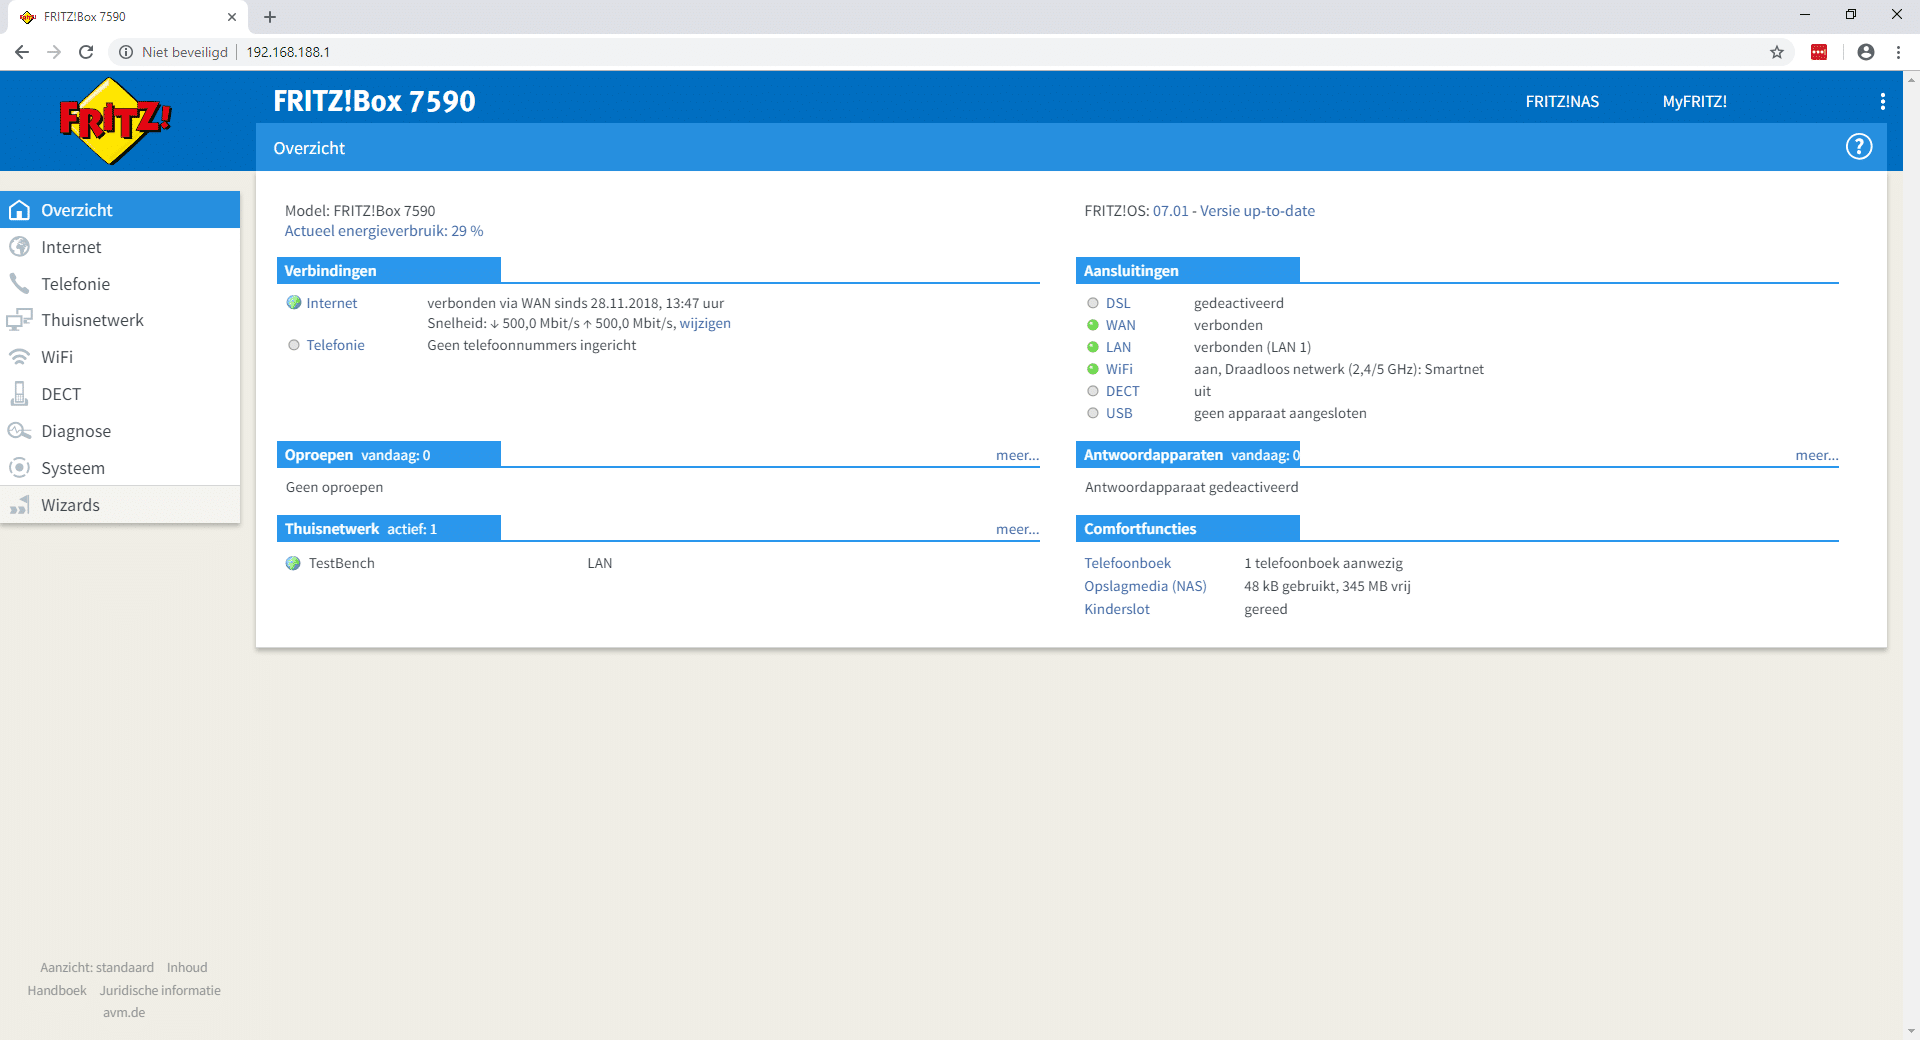Click the Wizards icon in sidebar

coord(19,505)
